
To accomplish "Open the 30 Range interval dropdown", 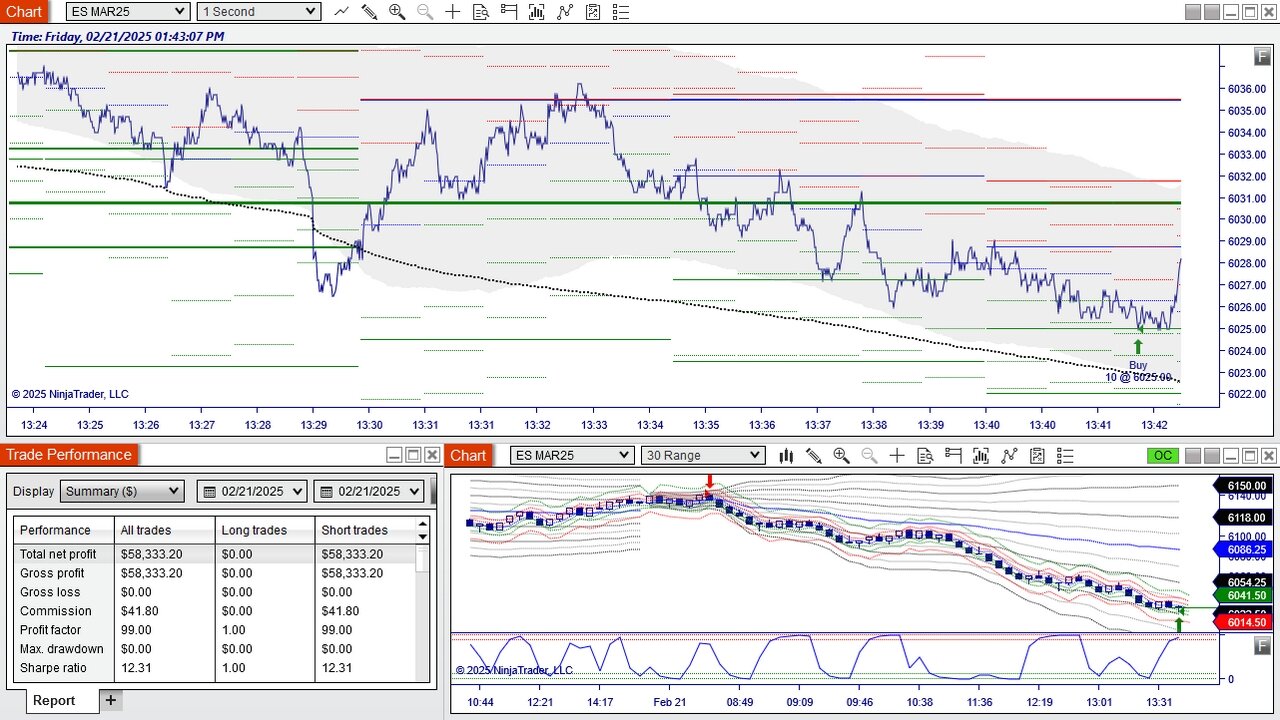I will [703, 456].
